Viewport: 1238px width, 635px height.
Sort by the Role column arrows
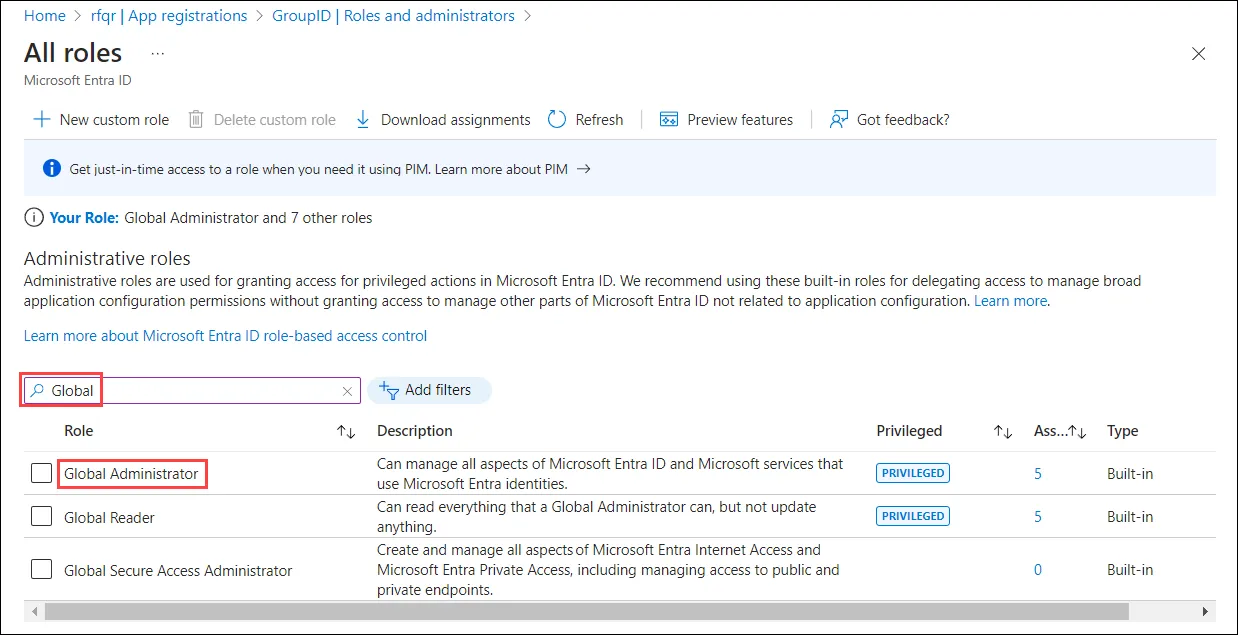(x=346, y=431)
